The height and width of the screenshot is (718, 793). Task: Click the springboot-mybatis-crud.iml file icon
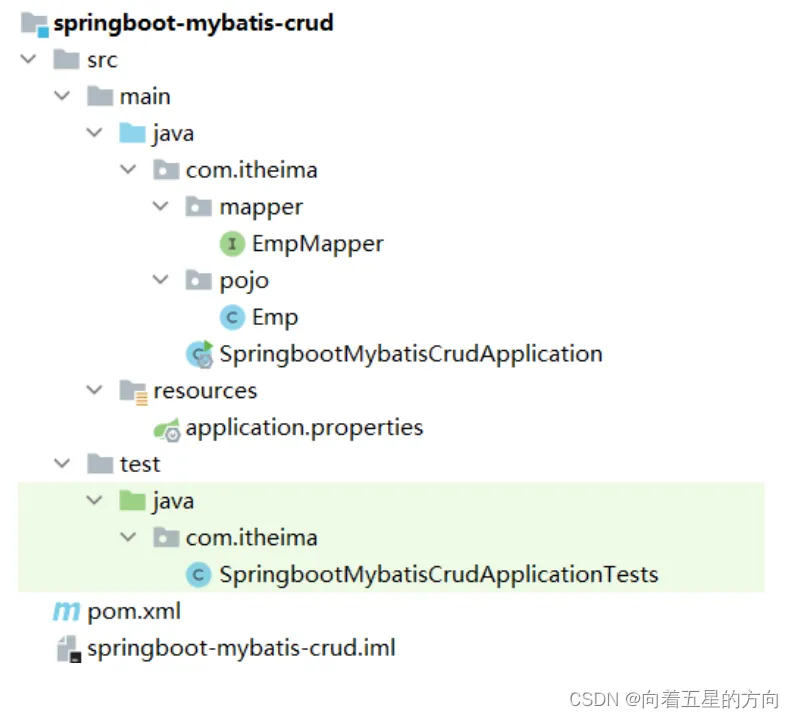click(68, 649)
